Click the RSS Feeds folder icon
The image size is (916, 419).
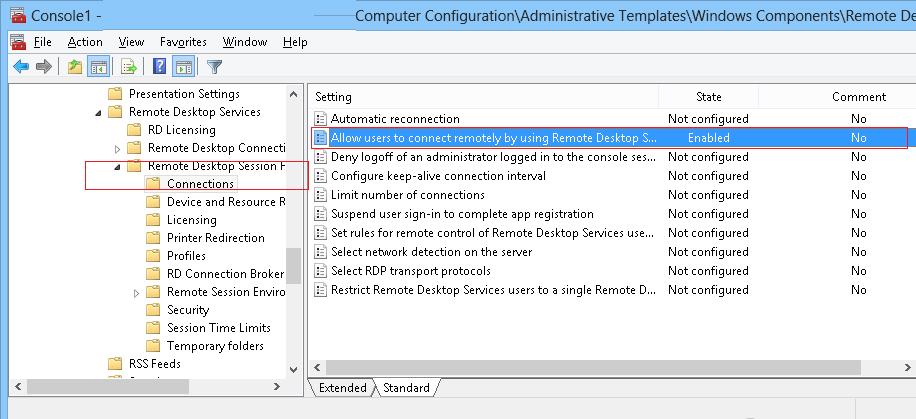115,363
